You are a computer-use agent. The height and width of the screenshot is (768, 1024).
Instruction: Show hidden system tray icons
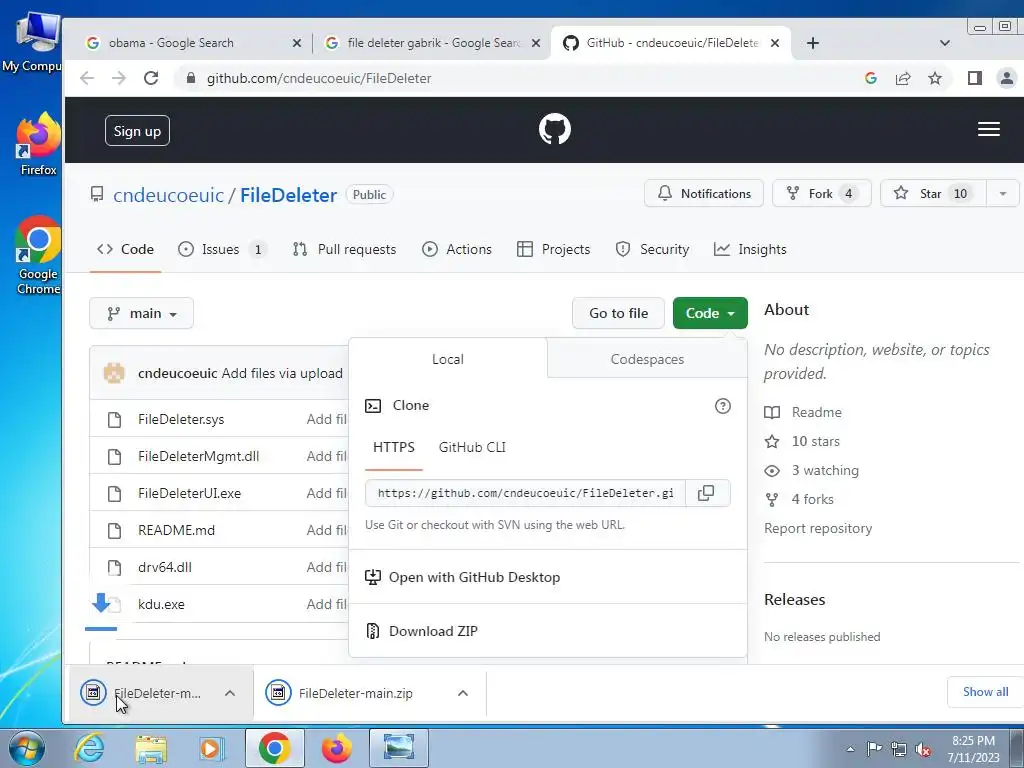pos(850,749)
